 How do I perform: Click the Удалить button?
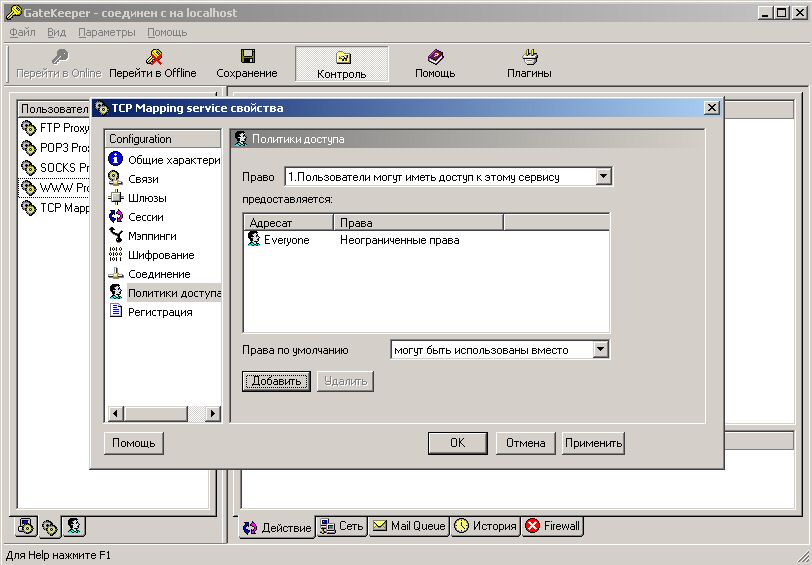(345, 381)
